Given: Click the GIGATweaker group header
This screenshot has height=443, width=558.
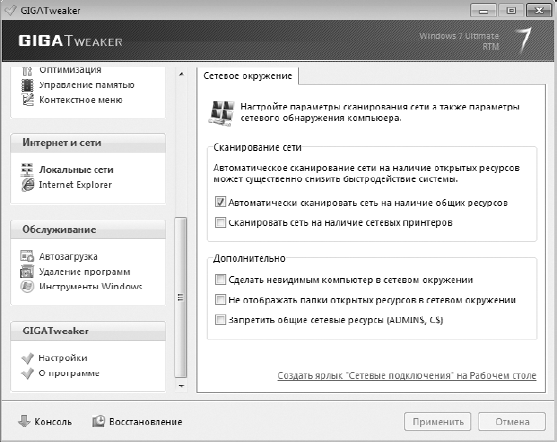Looking at the screenshot, I should pyautogui.click(x=88, y=331).
